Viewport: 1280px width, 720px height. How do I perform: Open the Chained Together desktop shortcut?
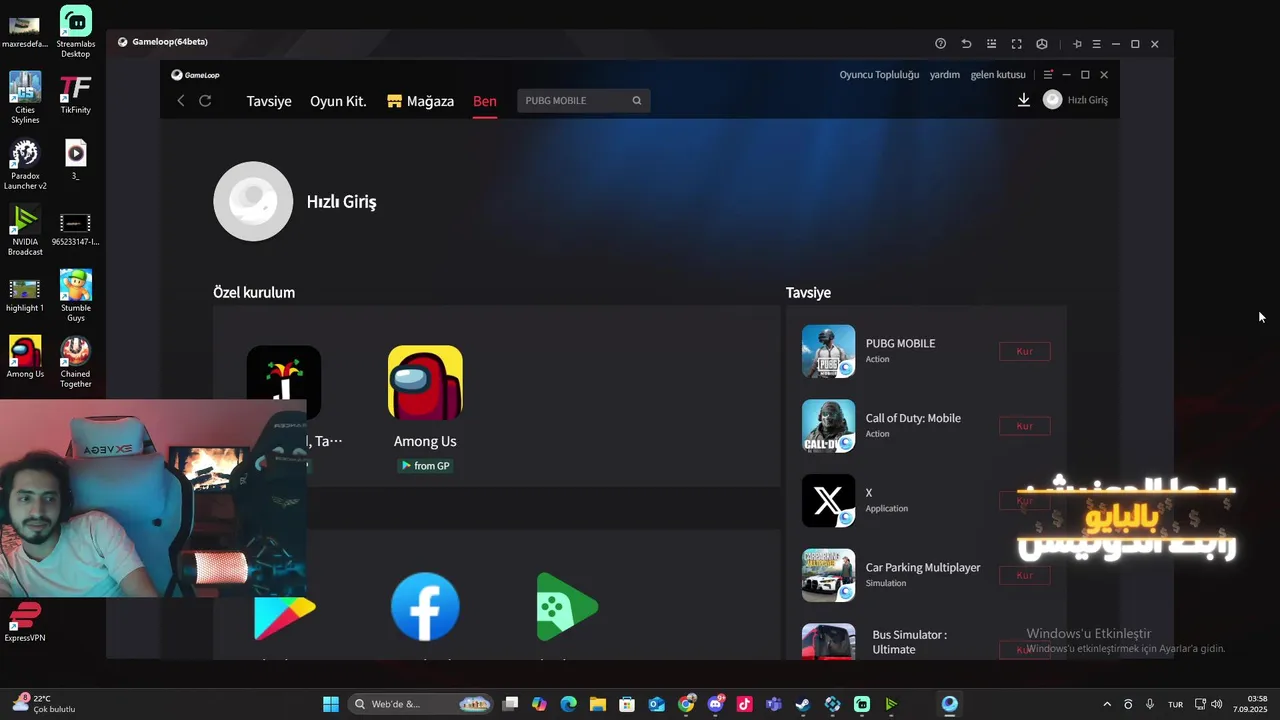coord(76,362)
